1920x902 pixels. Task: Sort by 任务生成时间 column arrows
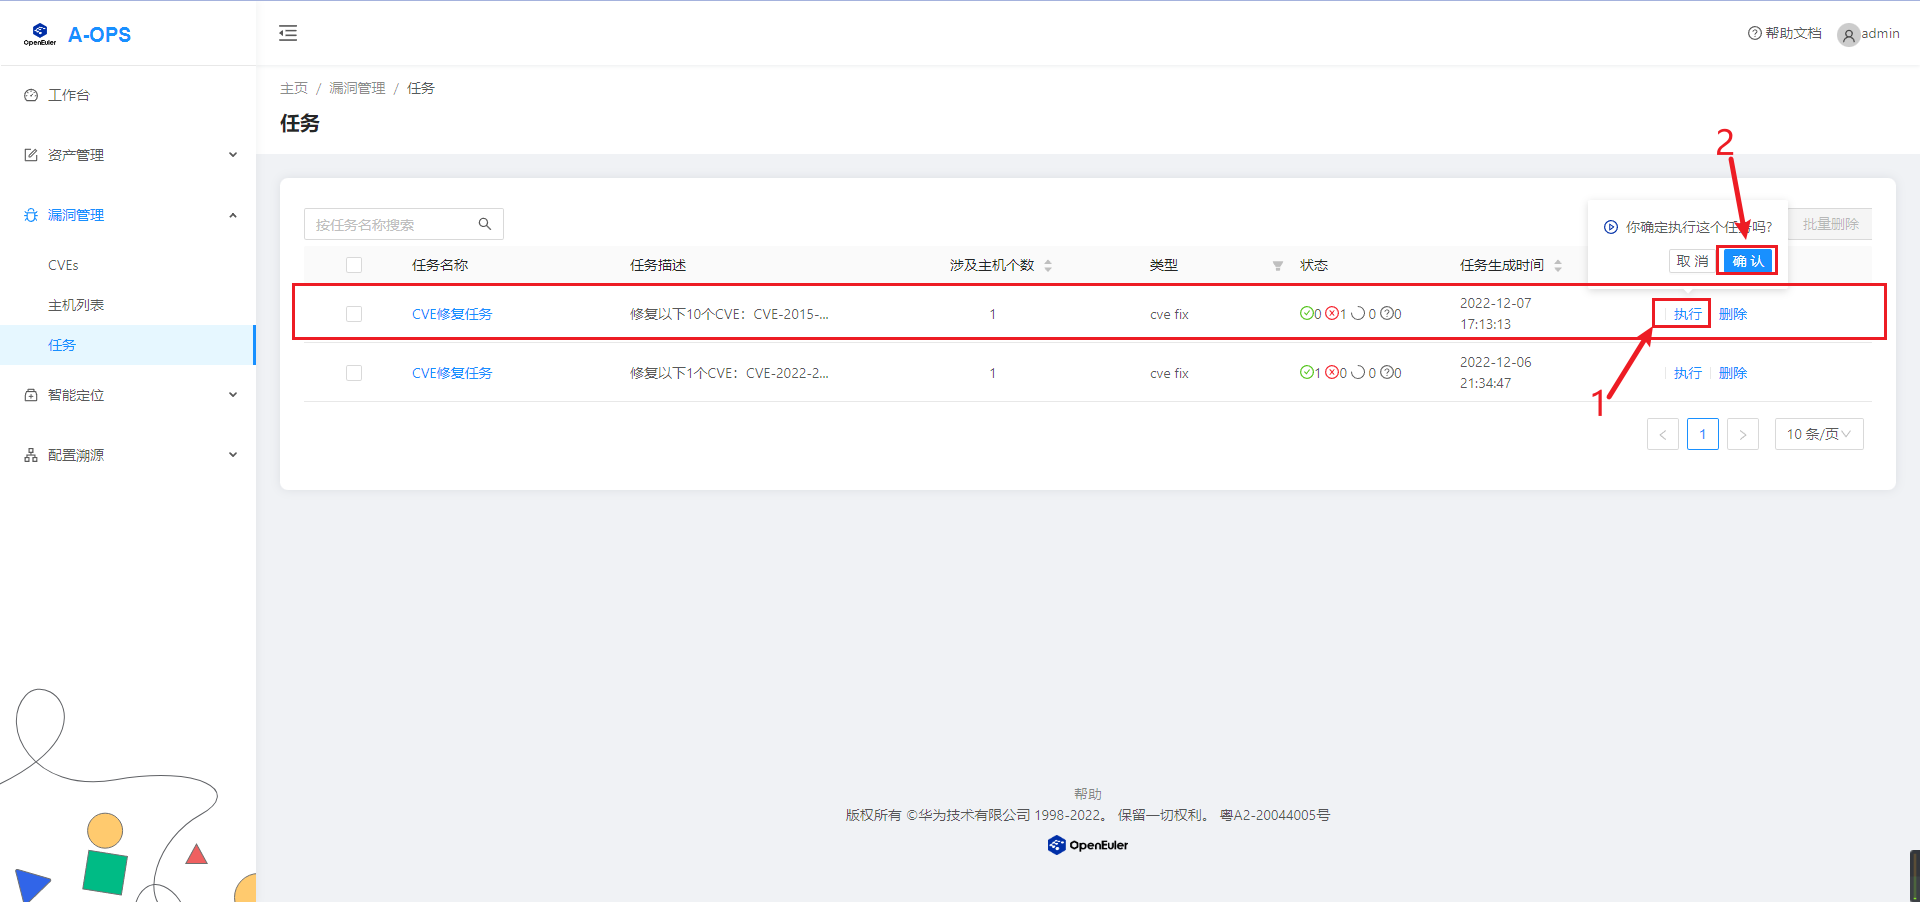point(1558,266)
